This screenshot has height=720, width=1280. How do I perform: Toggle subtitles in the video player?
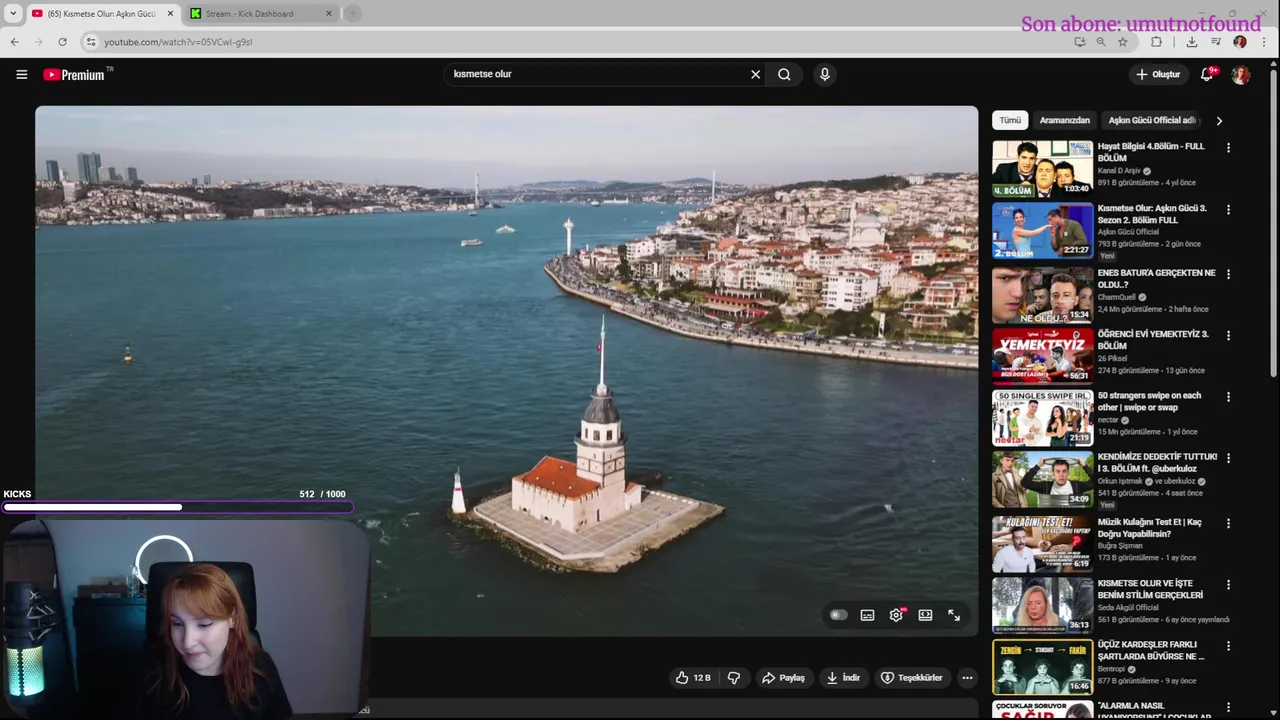pos(867,615)
